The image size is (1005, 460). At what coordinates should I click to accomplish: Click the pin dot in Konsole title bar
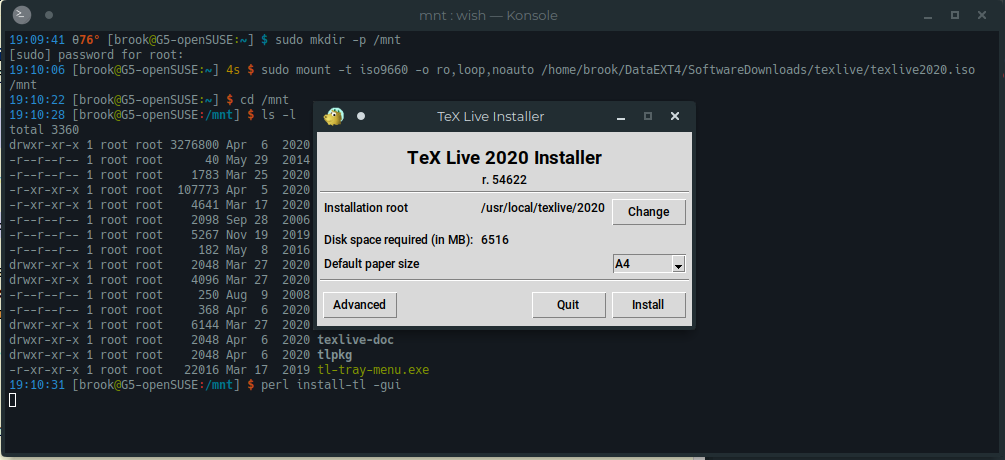pyautogui.click(x=49, y=15)
